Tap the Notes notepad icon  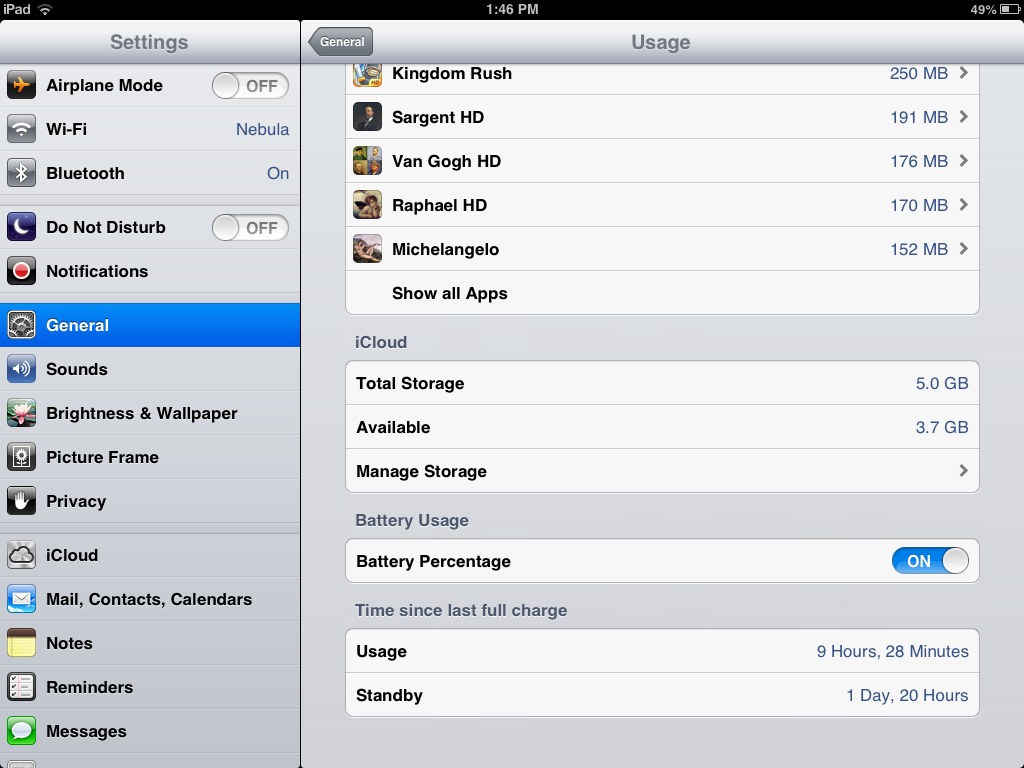(x=21, y=643)
